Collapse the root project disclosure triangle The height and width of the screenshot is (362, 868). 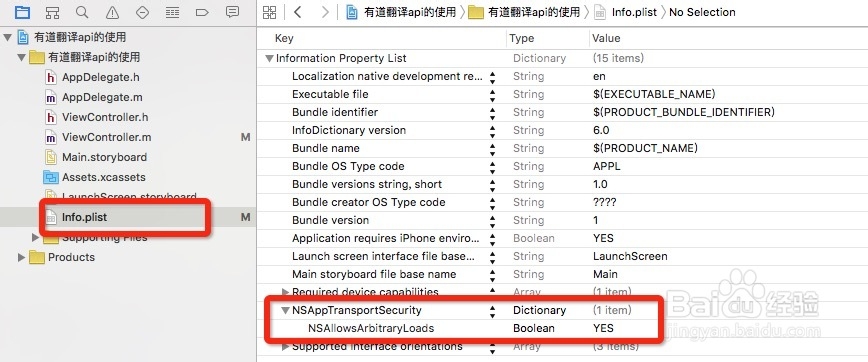tap(7, 38)
